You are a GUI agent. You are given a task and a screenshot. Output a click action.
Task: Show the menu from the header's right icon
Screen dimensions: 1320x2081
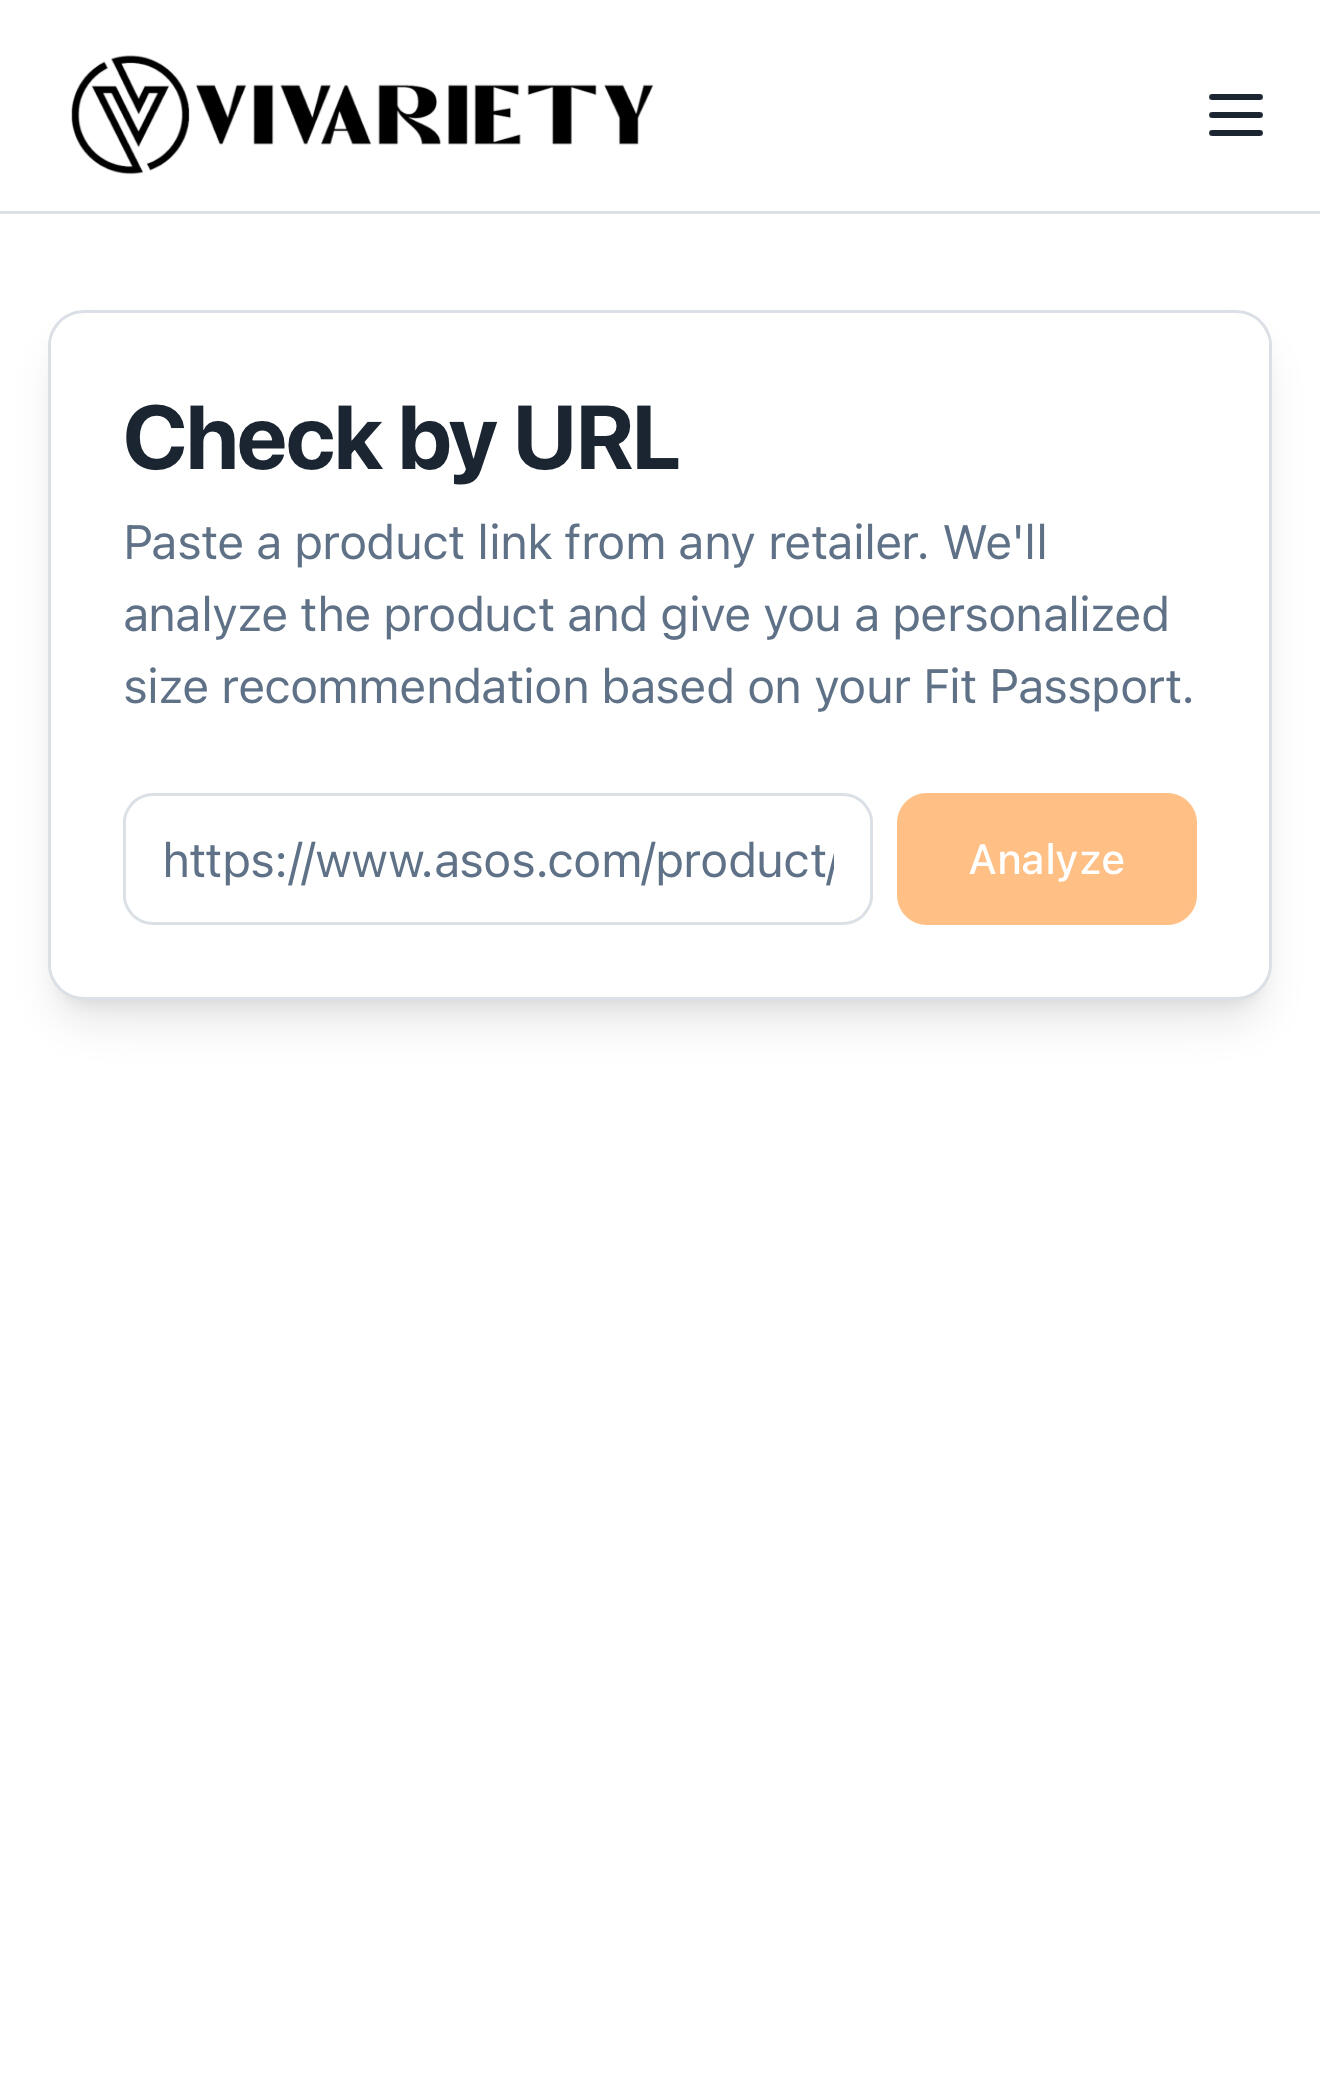(1235, 115)
